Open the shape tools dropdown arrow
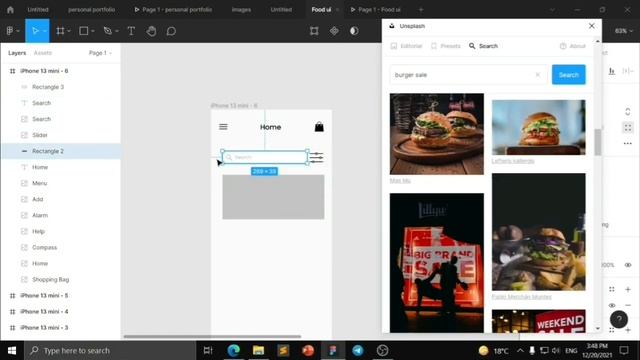The image size is (640, 360). 93,31
